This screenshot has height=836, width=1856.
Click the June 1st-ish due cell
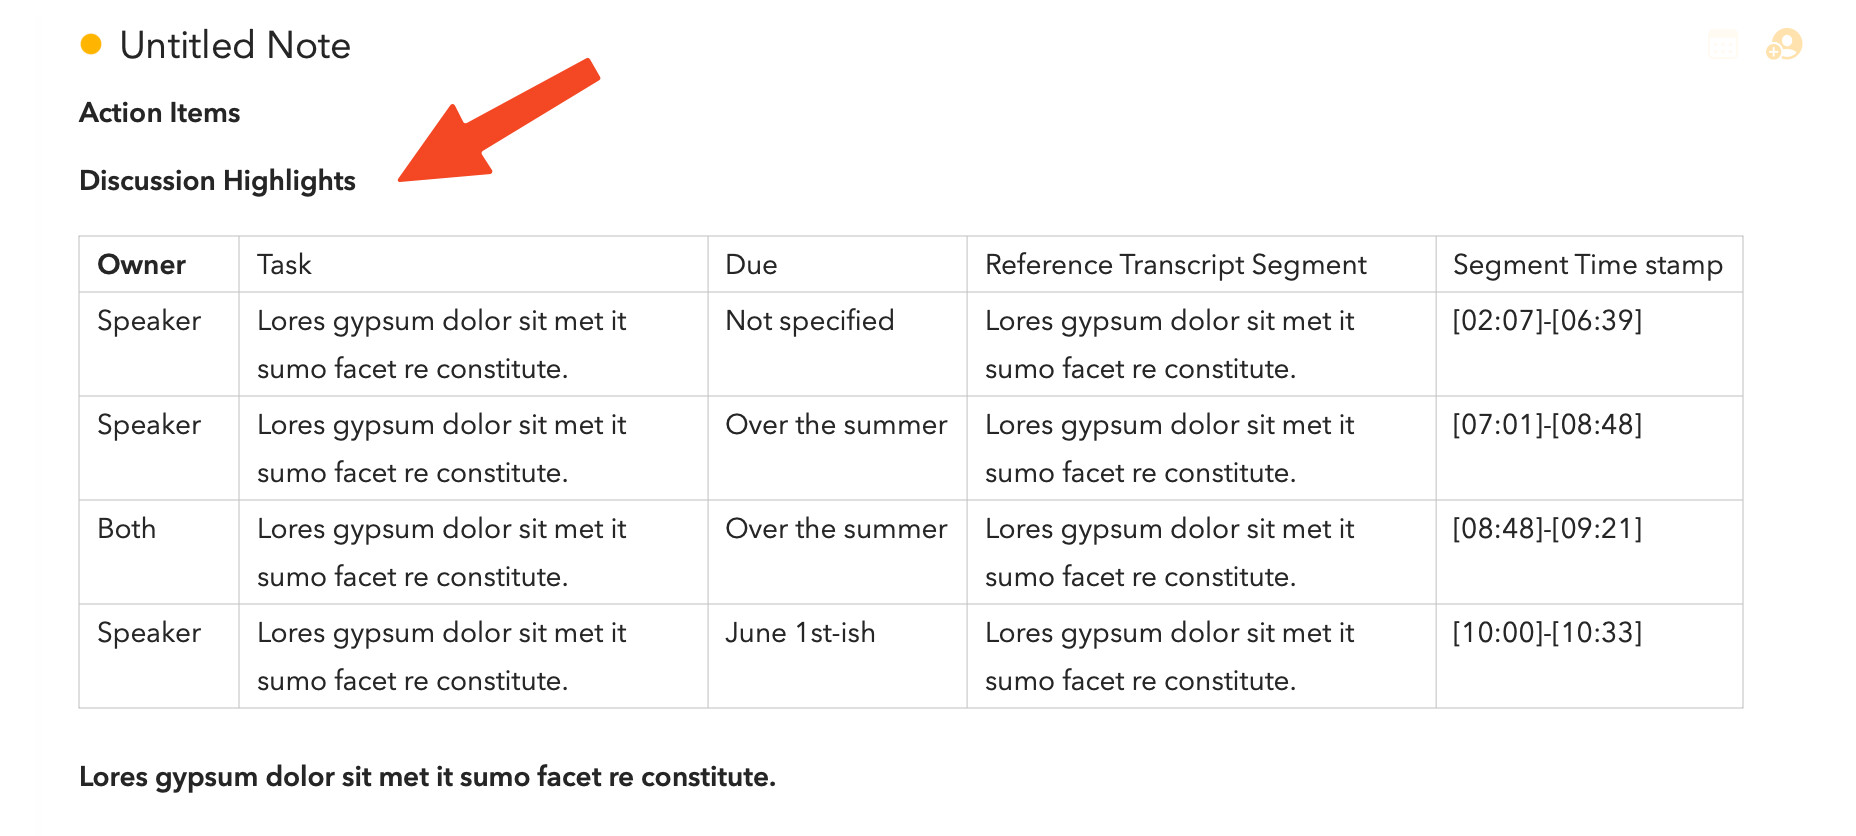point(800,633)
